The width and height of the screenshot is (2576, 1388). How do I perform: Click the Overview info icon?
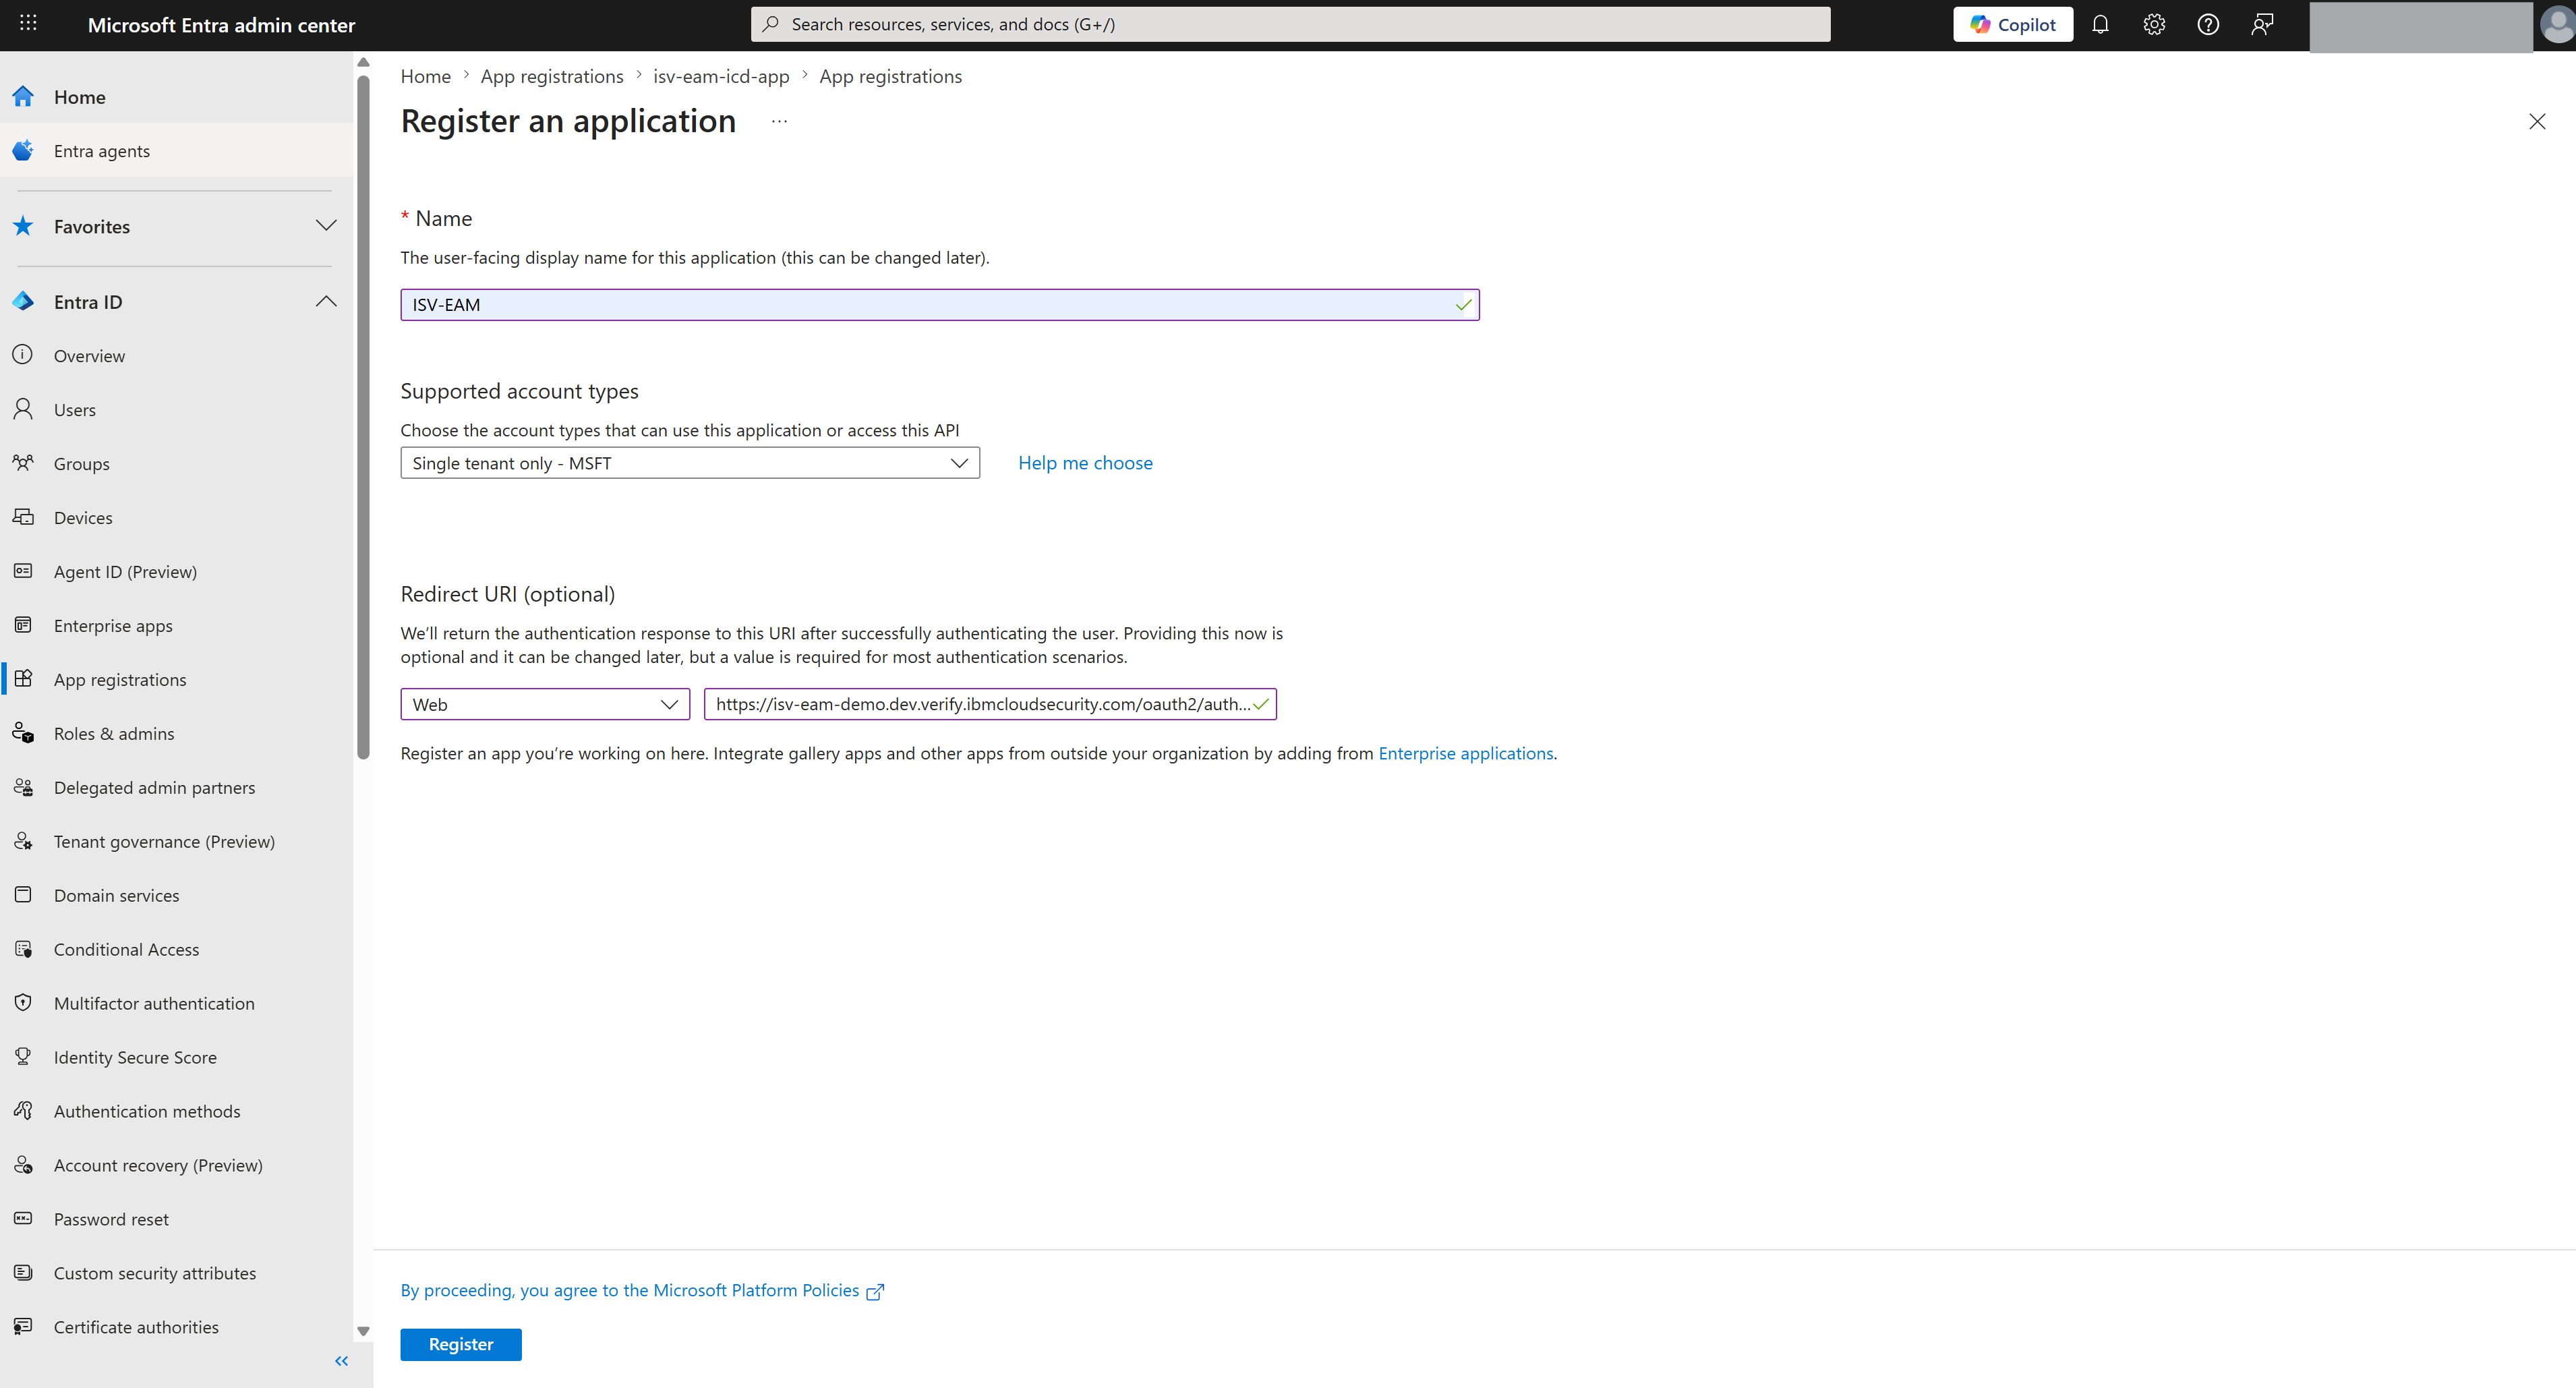[x=23, y=355]
